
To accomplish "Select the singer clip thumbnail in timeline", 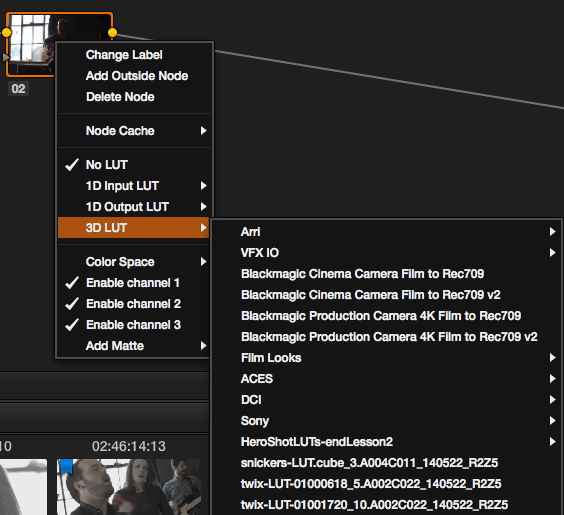I will click(x=129, y=487).
